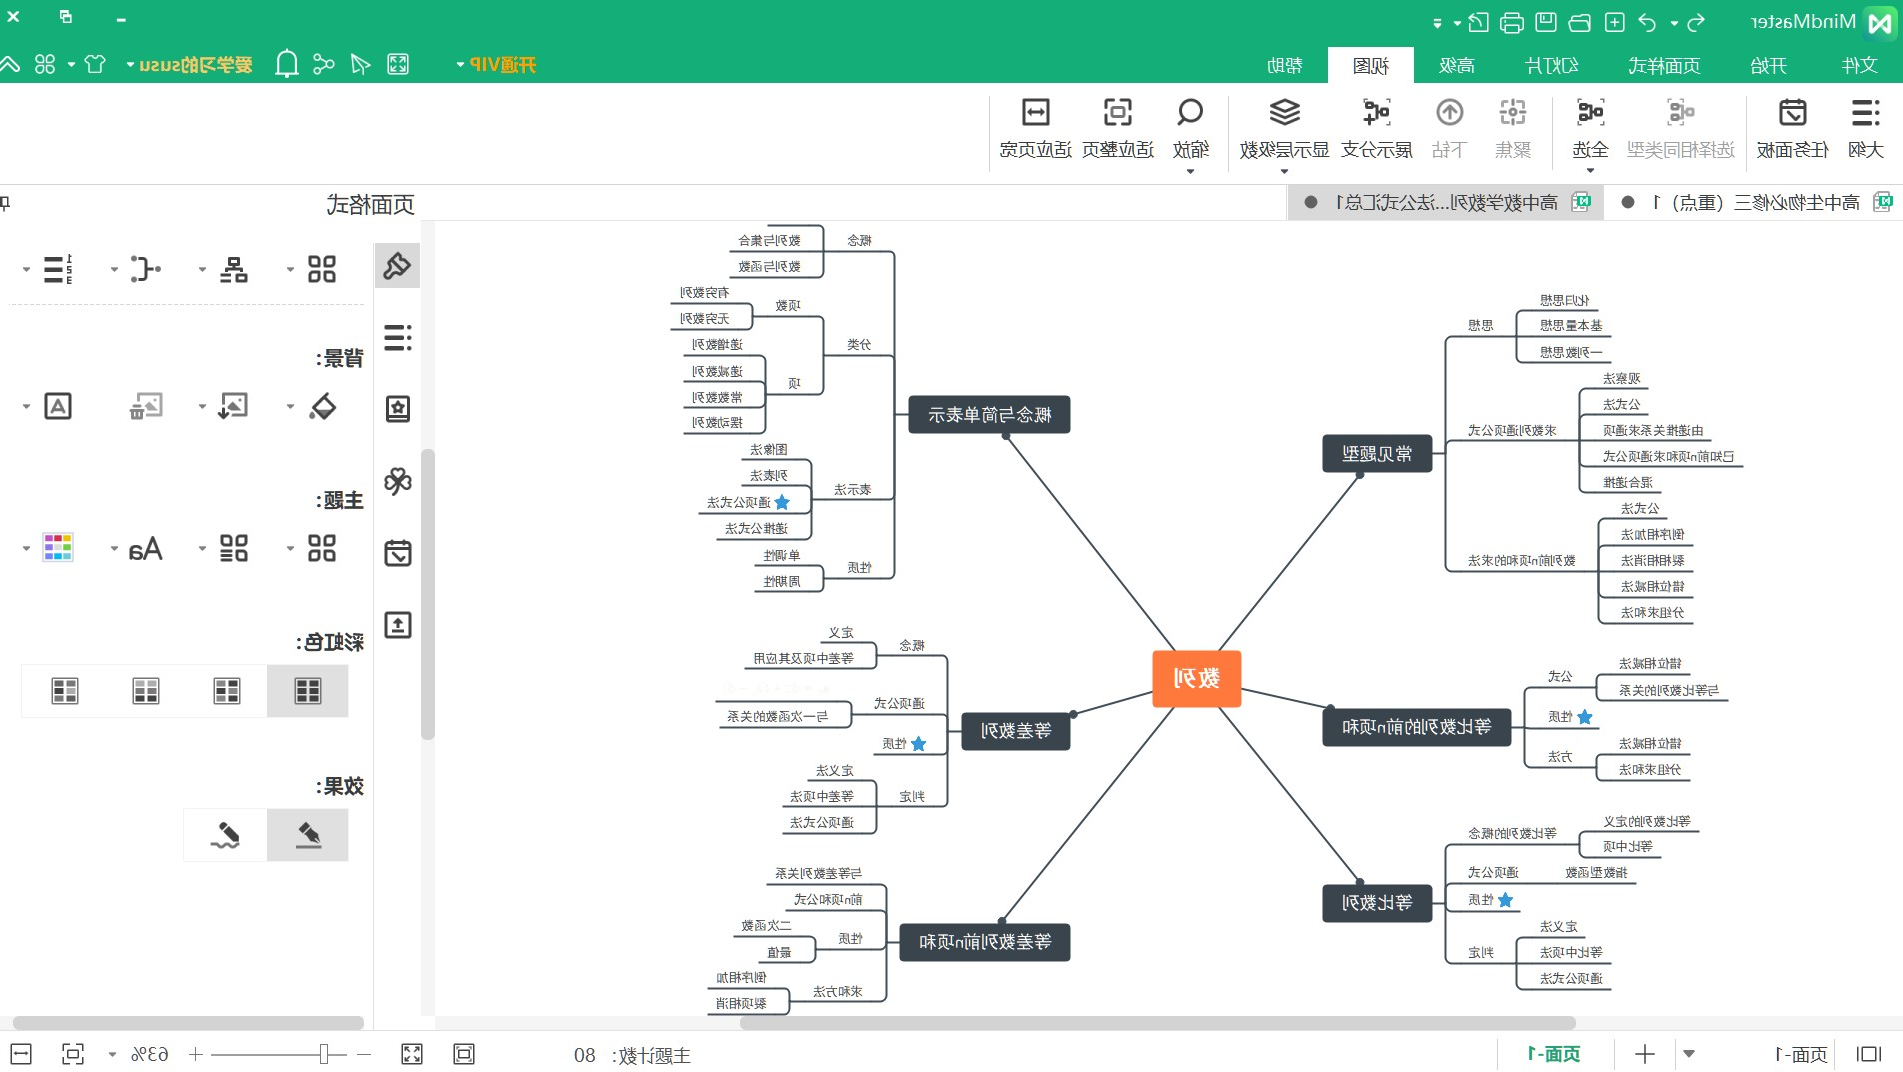Click the shirt skin icon beside username

point(95,64)
